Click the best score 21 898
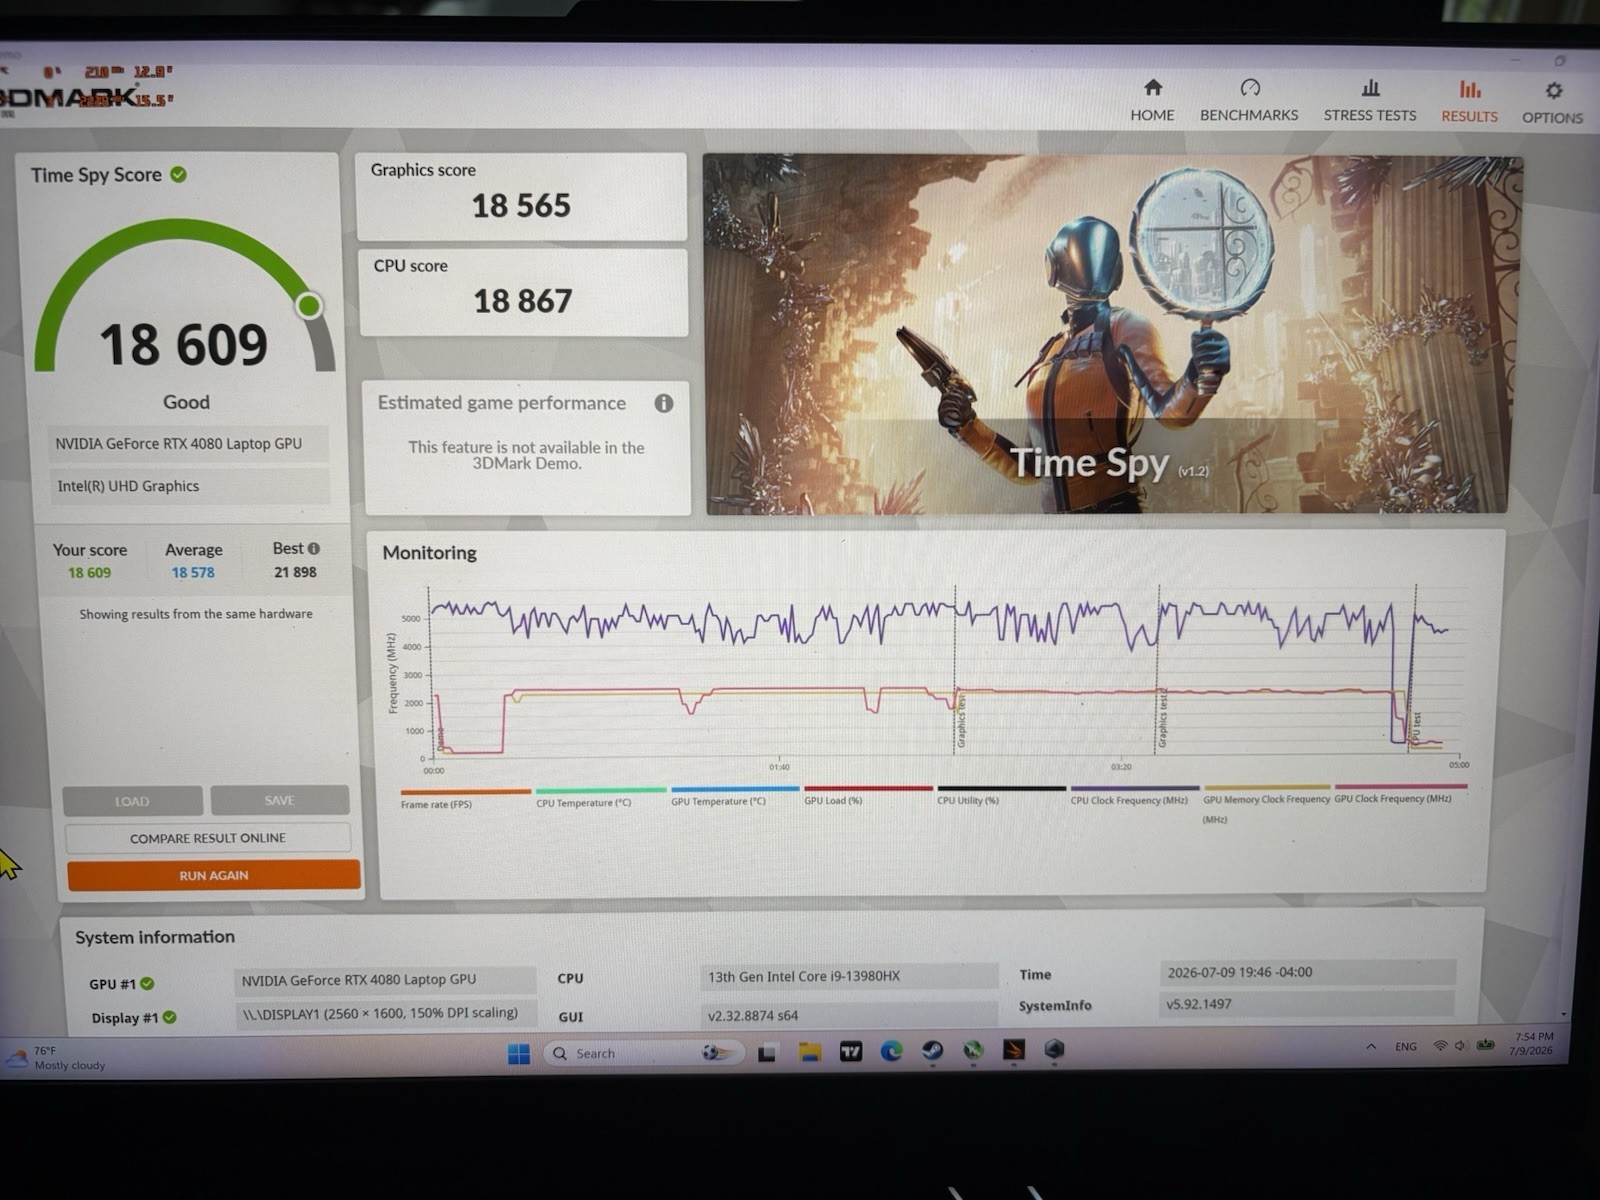 click(295, 573)
